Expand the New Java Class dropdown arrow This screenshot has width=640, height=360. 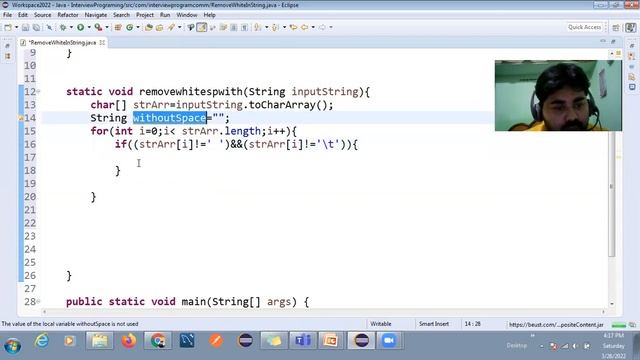click(x=138, y=27)
